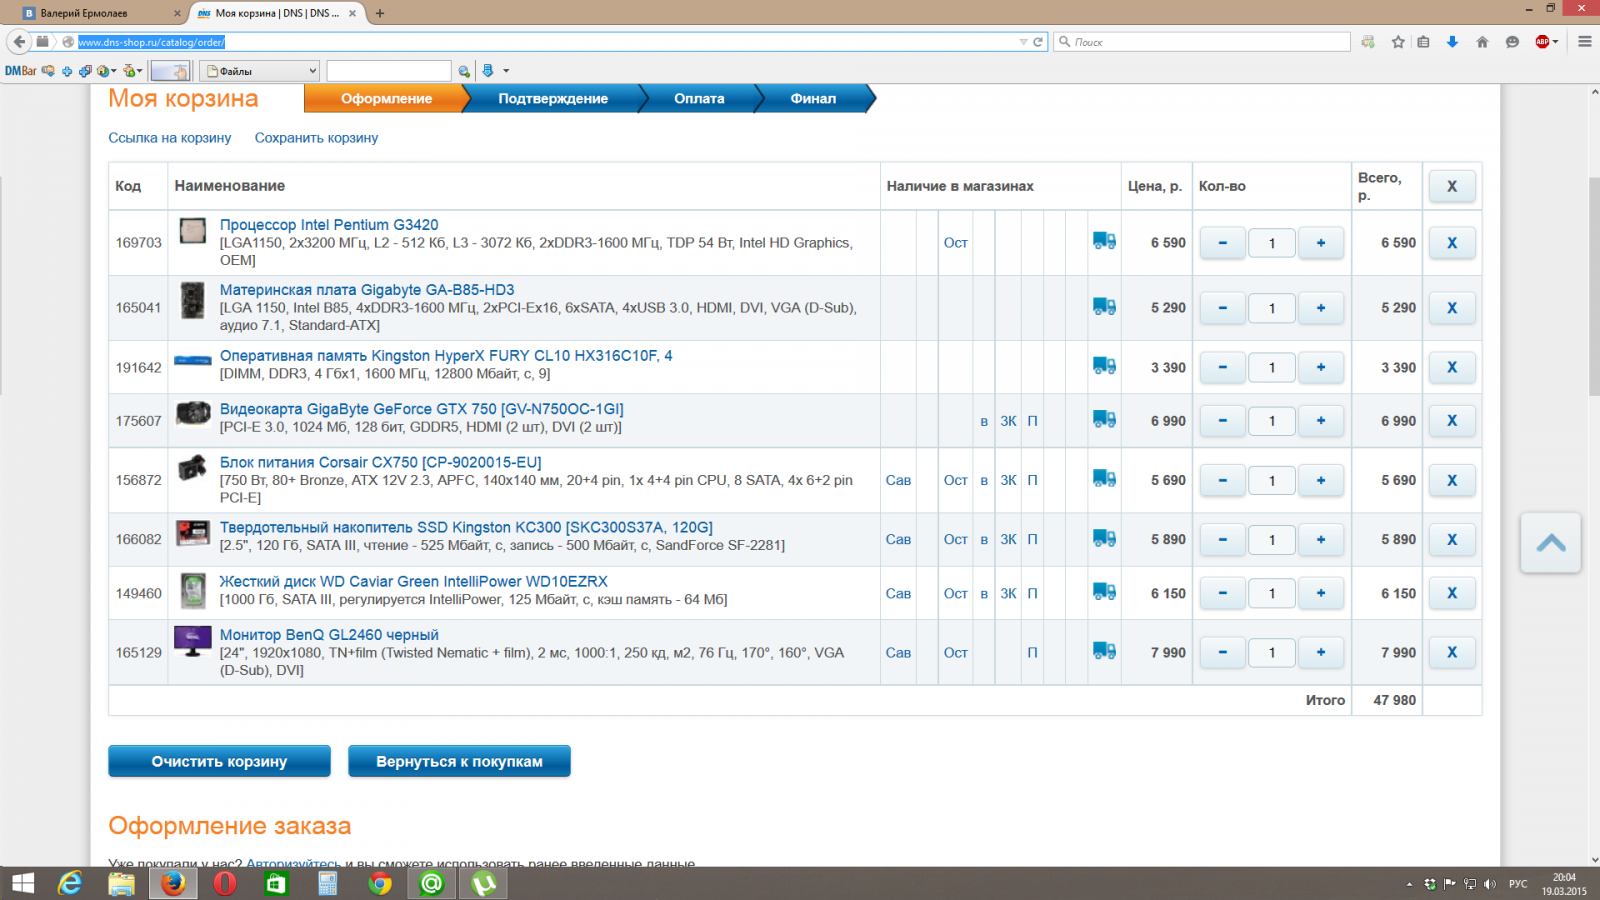Screen dimensions: 1600x900
Task: Click the Adblock Plus icon
Action: pyautogui.click(x=1542, y=42)
